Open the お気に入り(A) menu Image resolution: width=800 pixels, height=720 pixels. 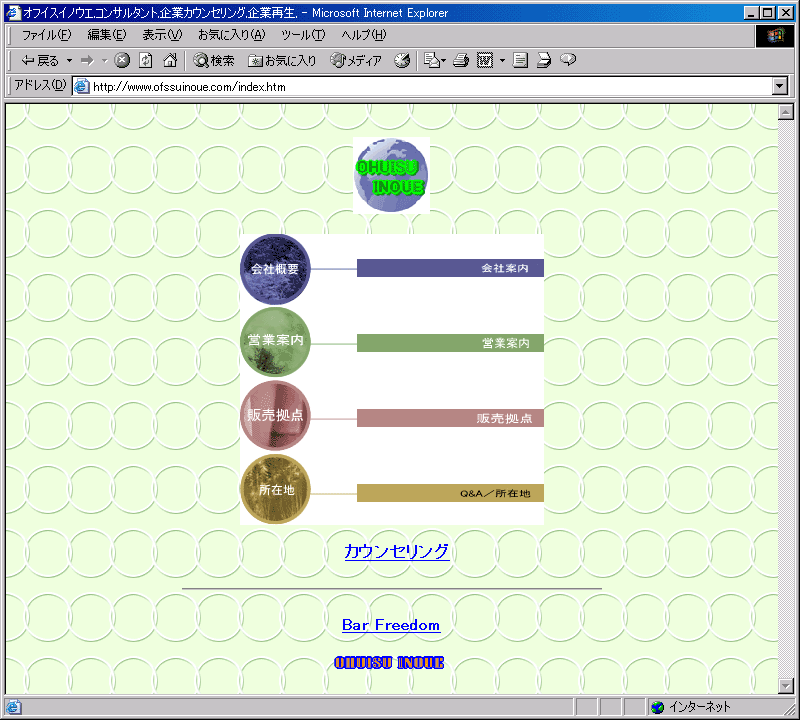(232, 35)
